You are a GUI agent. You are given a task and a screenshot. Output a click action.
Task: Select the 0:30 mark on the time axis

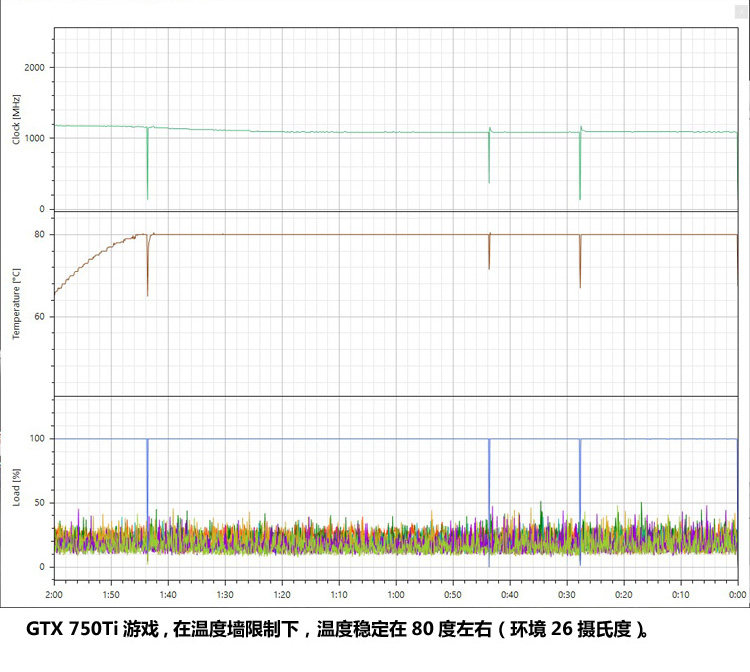567,595
